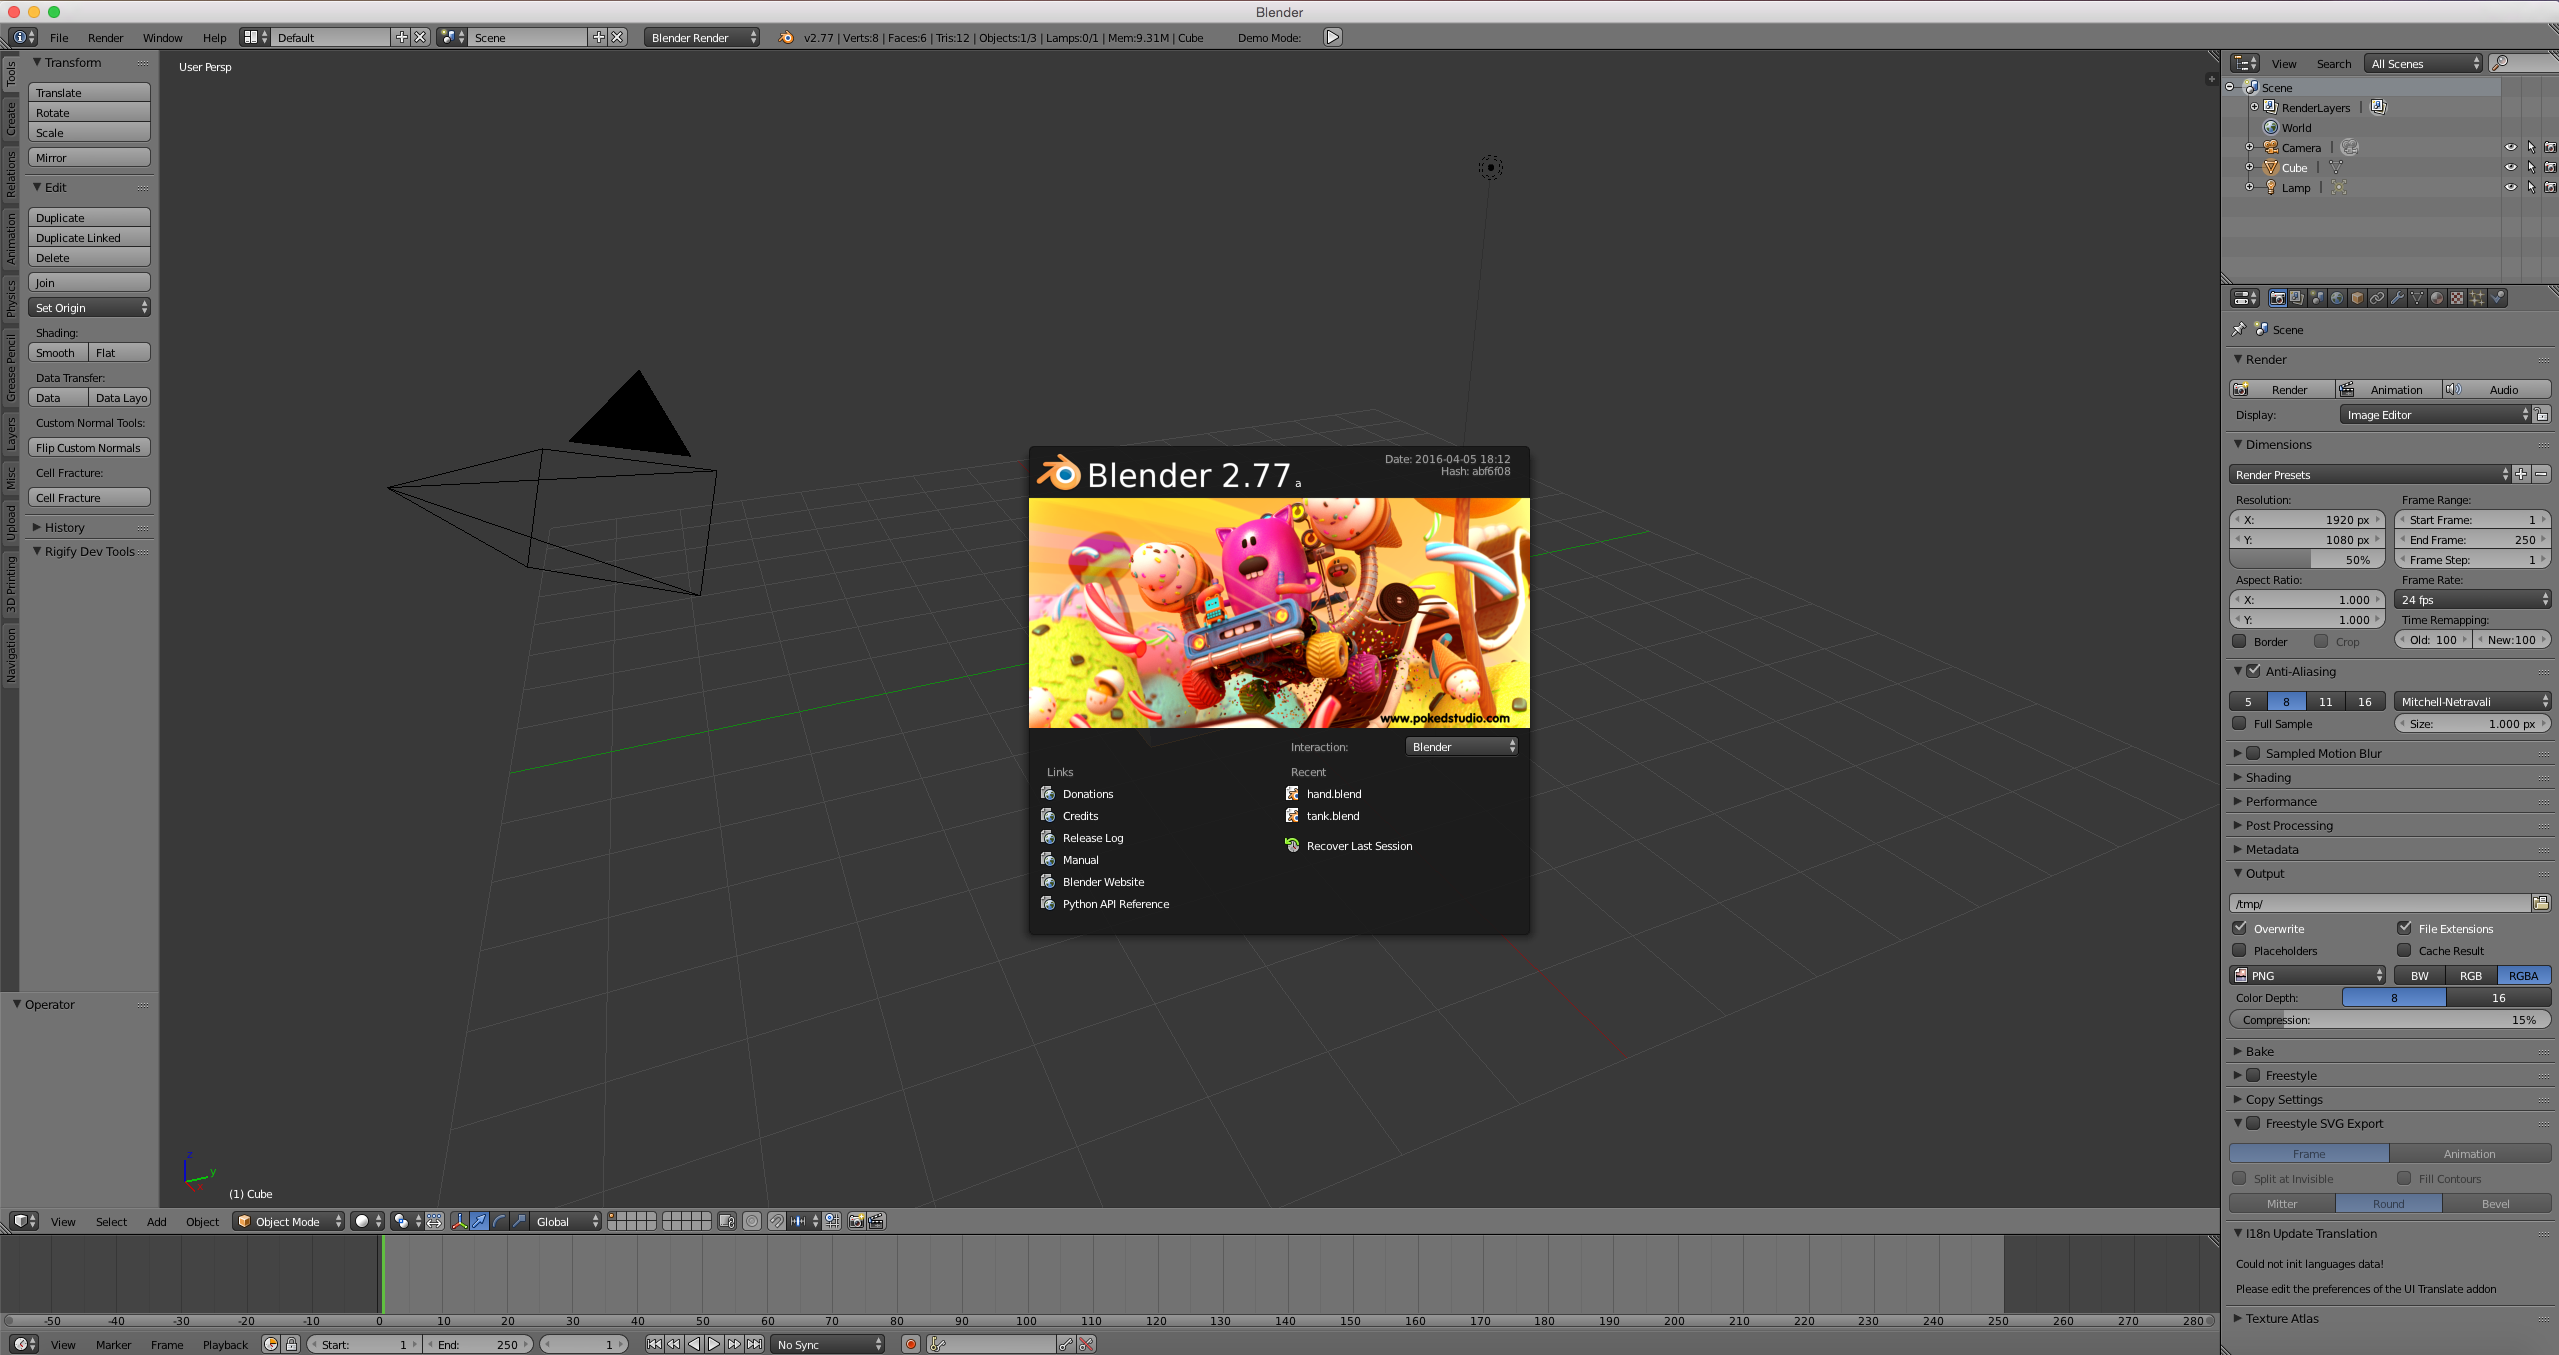Adjust the resolution percentage 50% slider
The height and width of the screenshot is (1355, 2559).
click(x=2307, y=559)
